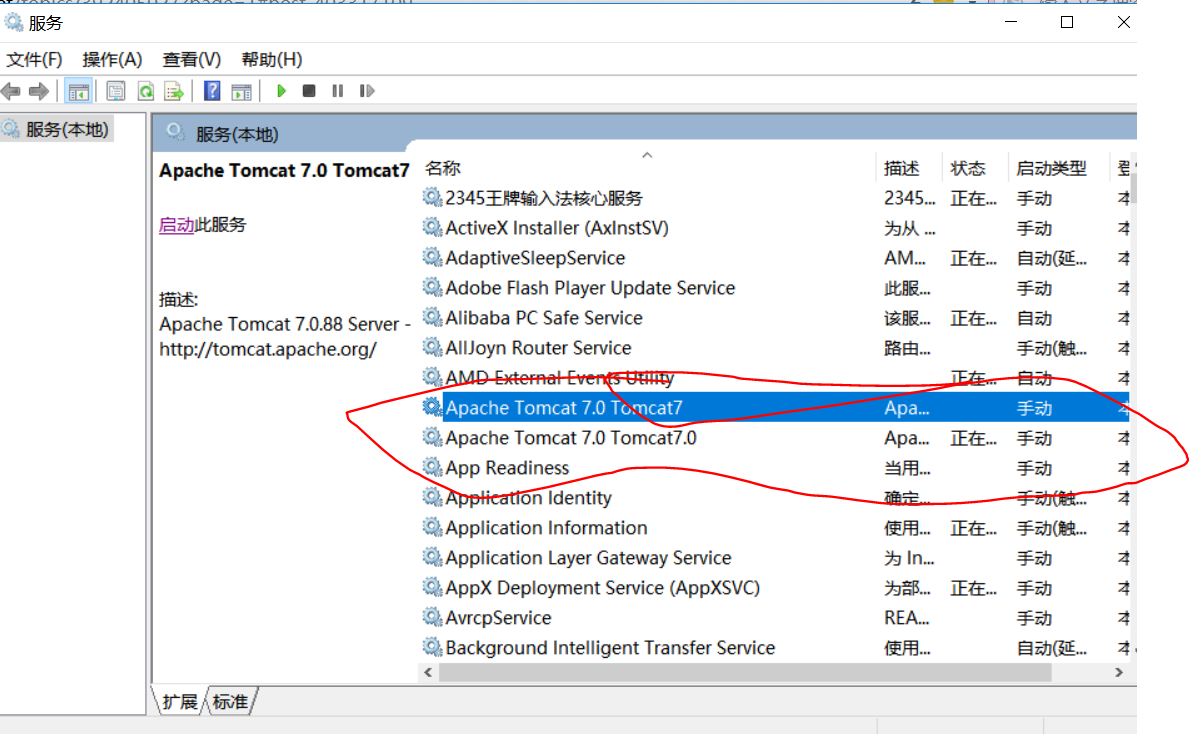1189x734 pixels.
Task: Click the Stop service square icon
Action: pos(309,91)
